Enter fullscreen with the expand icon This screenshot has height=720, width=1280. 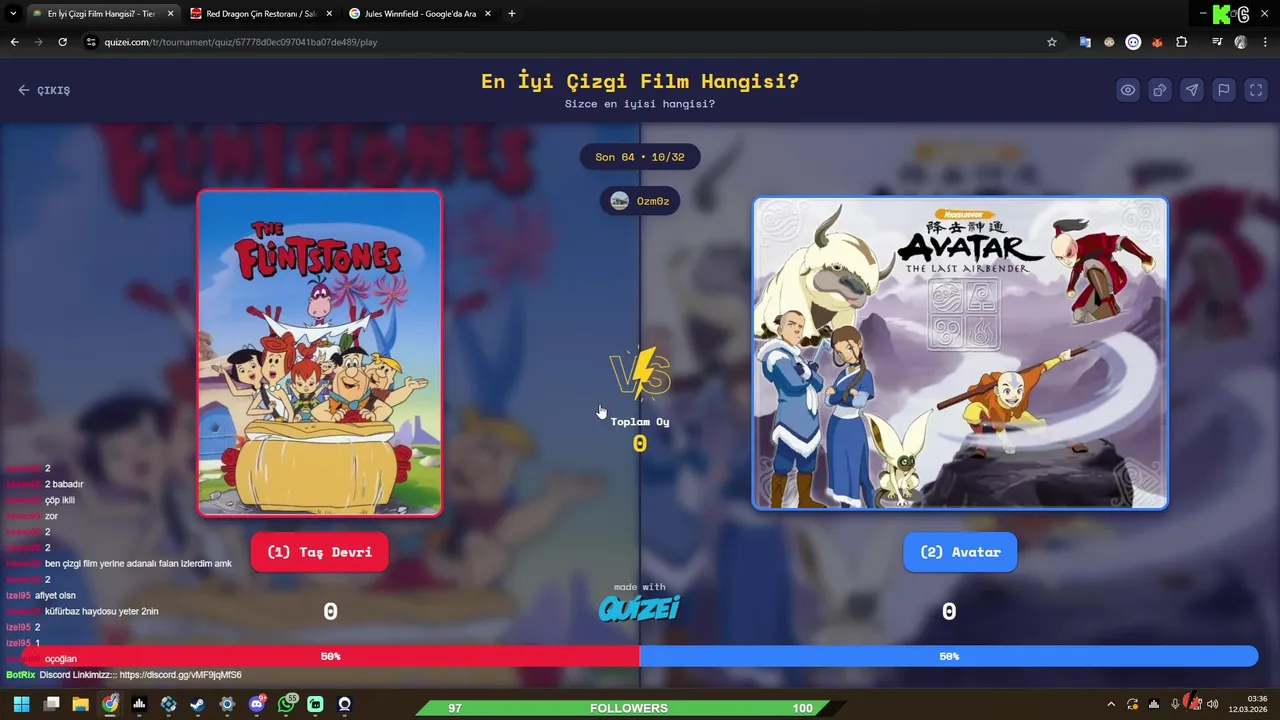(1256, 90)
